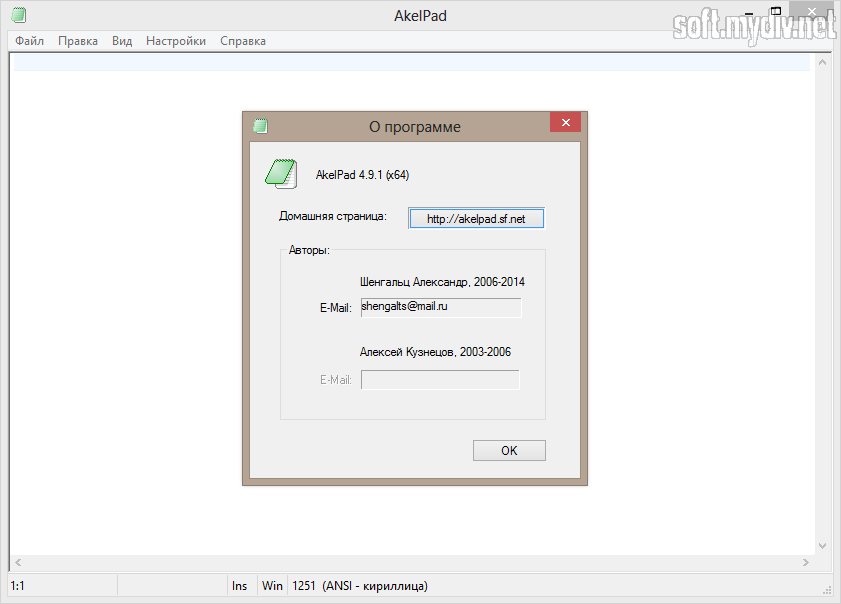
Task: Click the vertical scrollbar down arrow
Action: (x=822, y=546)
